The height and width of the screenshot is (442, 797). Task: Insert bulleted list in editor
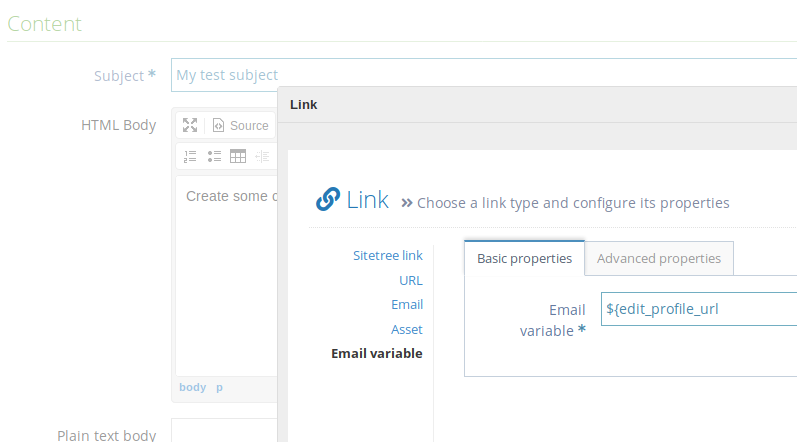214,156
